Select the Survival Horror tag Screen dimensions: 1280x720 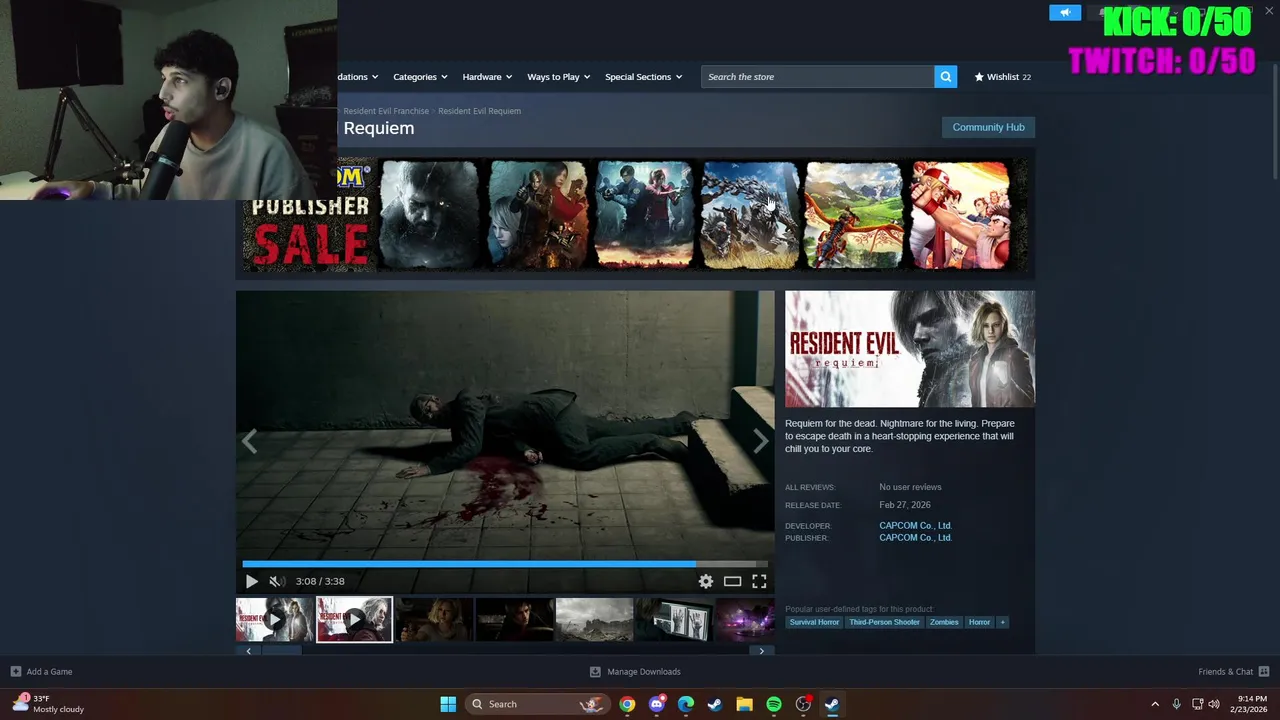click(x=814, y=622)
